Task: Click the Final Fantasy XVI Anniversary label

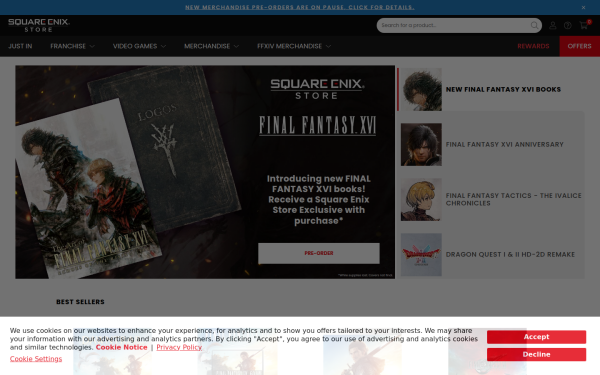Action: tap(504, 144)
